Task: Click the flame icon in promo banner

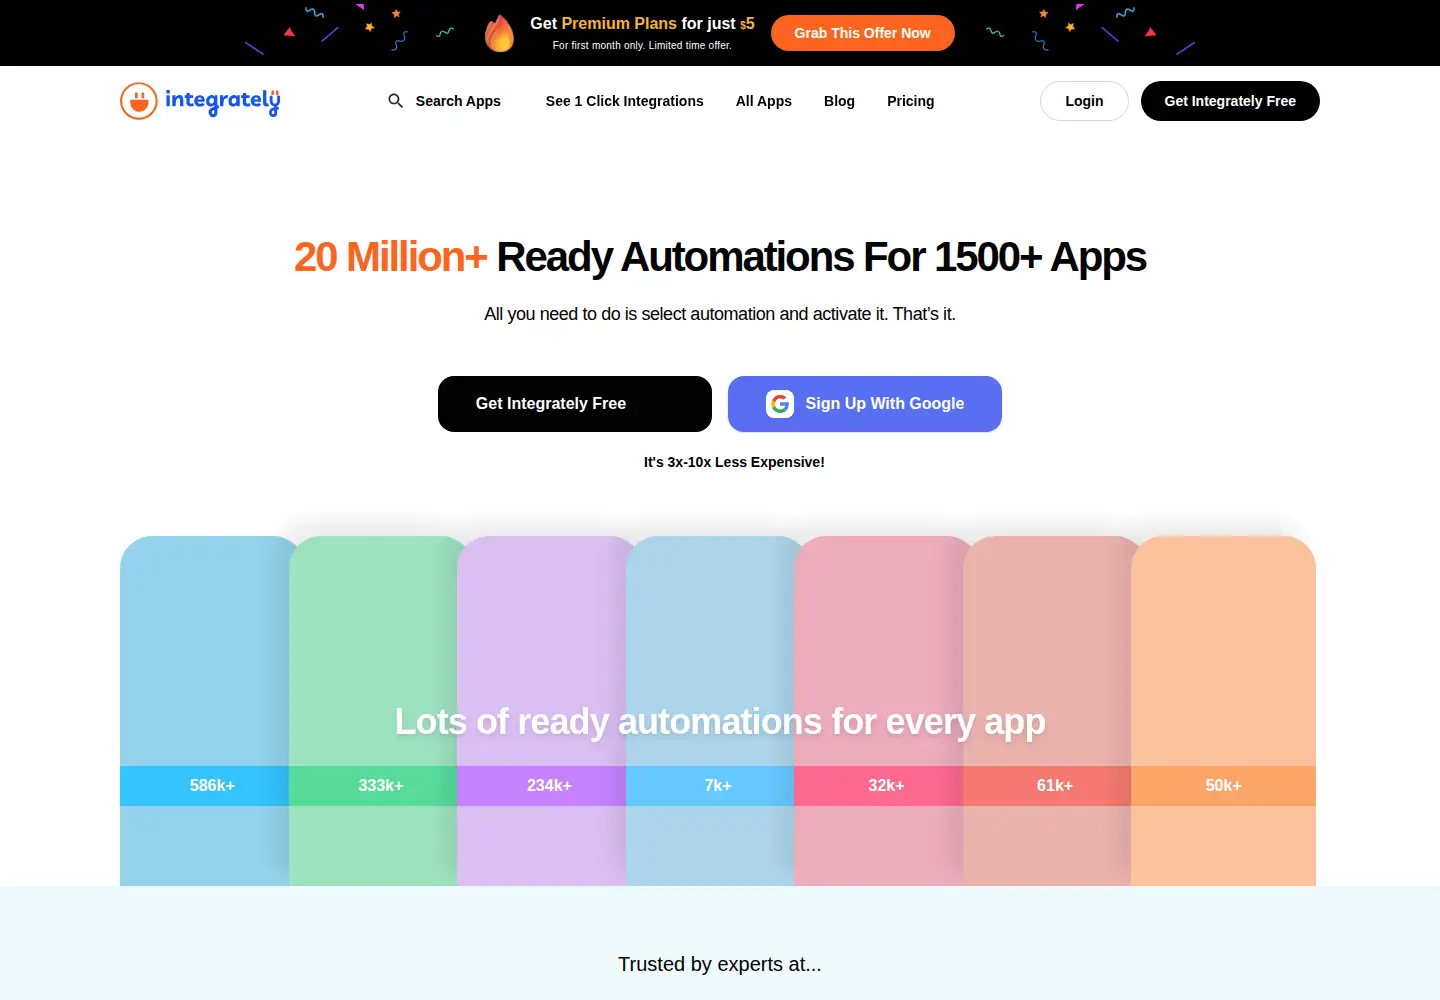Action: click(x=499, y=33)
